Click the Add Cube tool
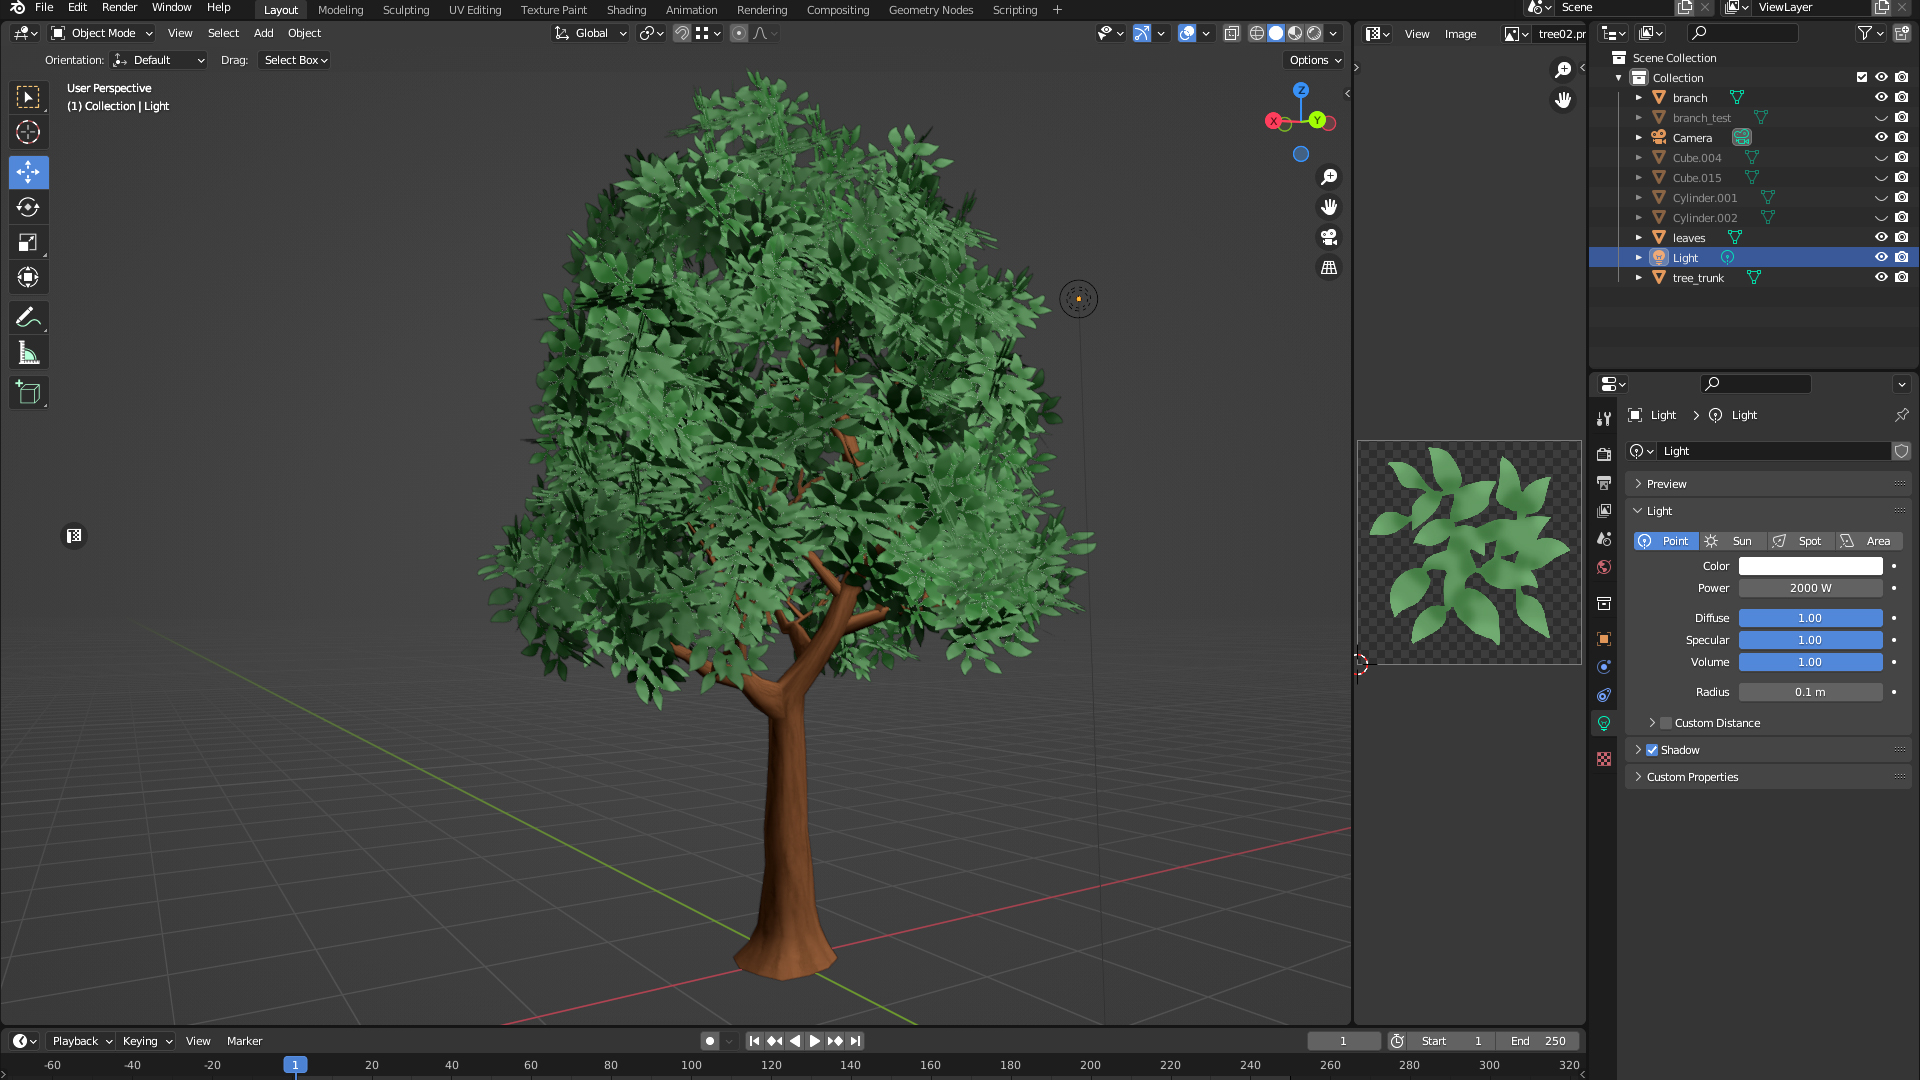This screenshot has width=1920, height=1080. (x=28, y=393)
